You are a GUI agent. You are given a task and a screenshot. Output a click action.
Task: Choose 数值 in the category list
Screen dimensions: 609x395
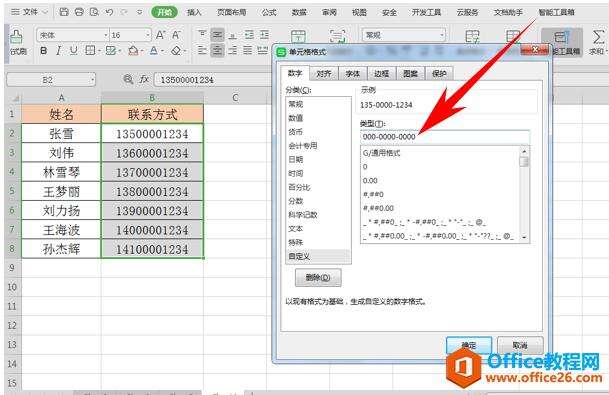click(x=318, y=118)
